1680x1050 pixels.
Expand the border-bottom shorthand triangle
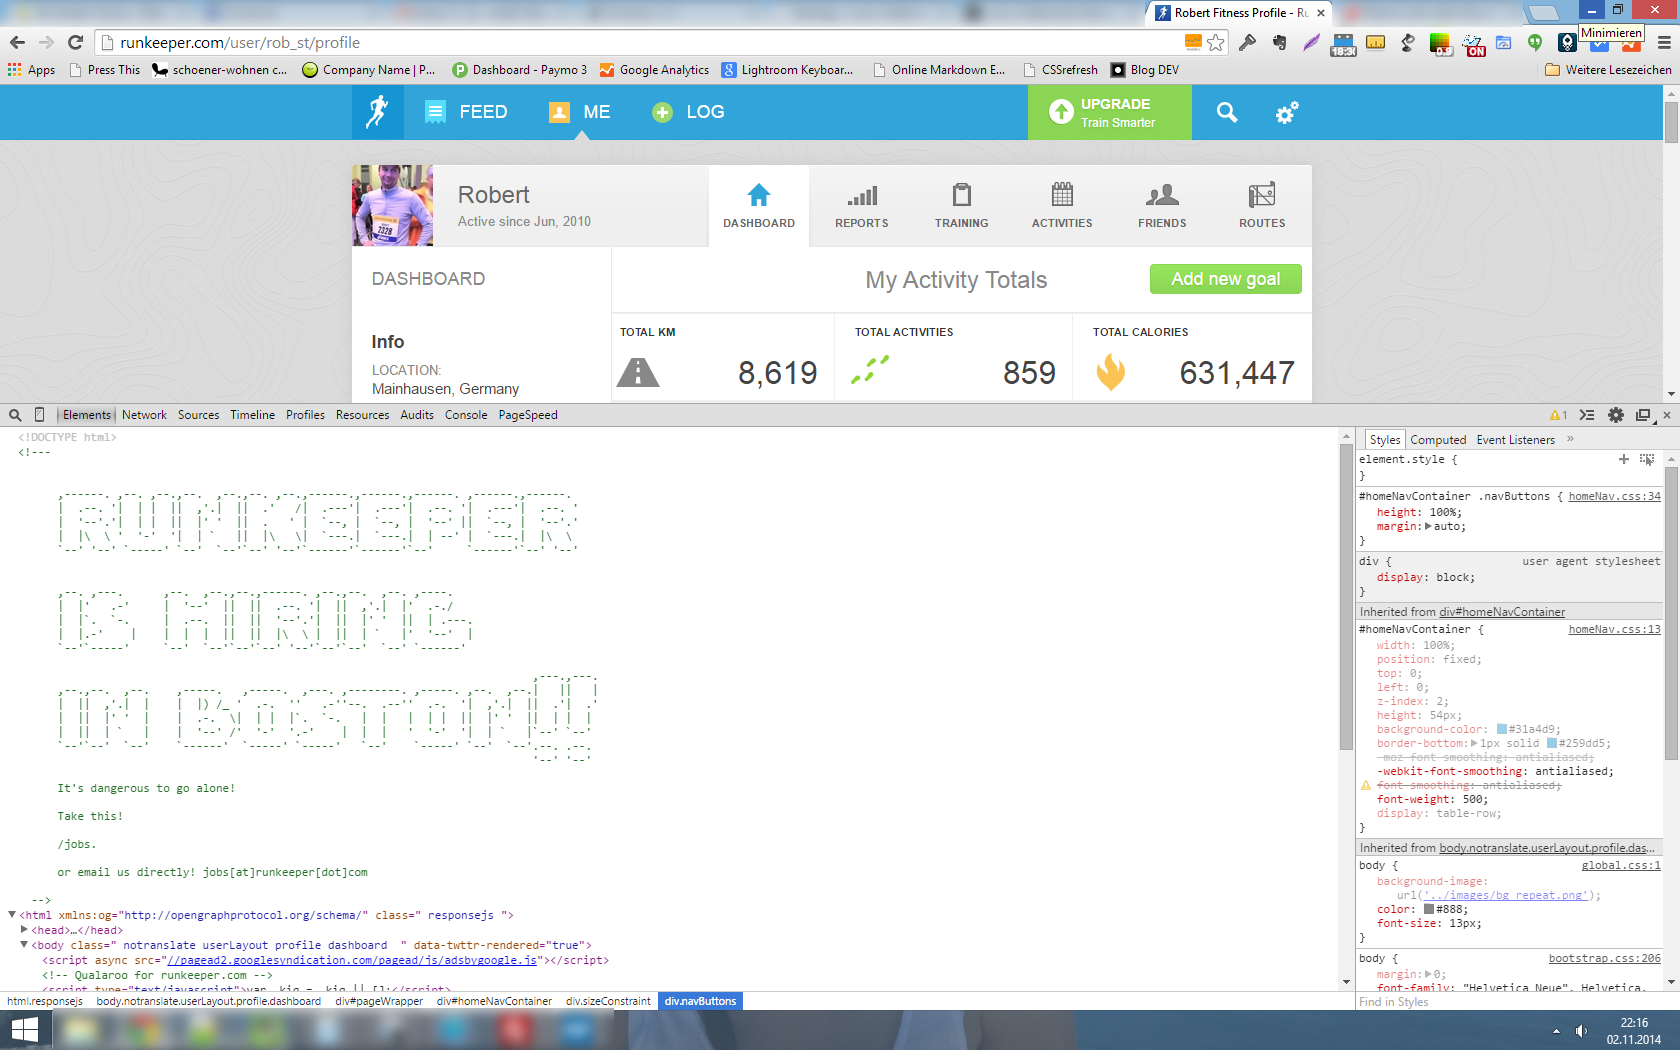pyautogui.click(x=1474, y=743)
